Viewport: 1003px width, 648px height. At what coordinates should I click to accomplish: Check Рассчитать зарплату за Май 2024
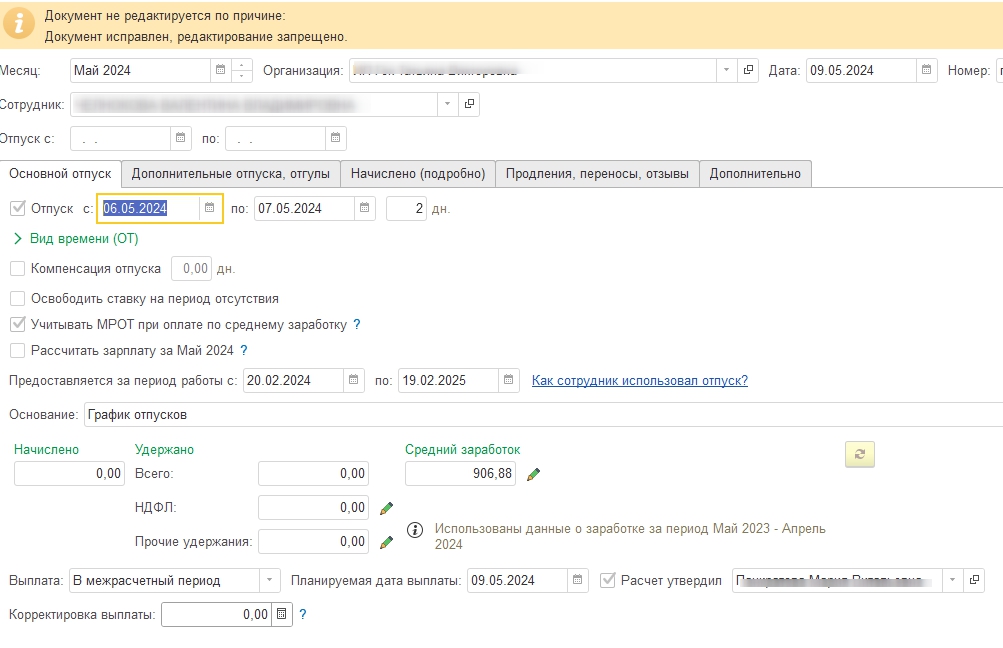(17, 351)
